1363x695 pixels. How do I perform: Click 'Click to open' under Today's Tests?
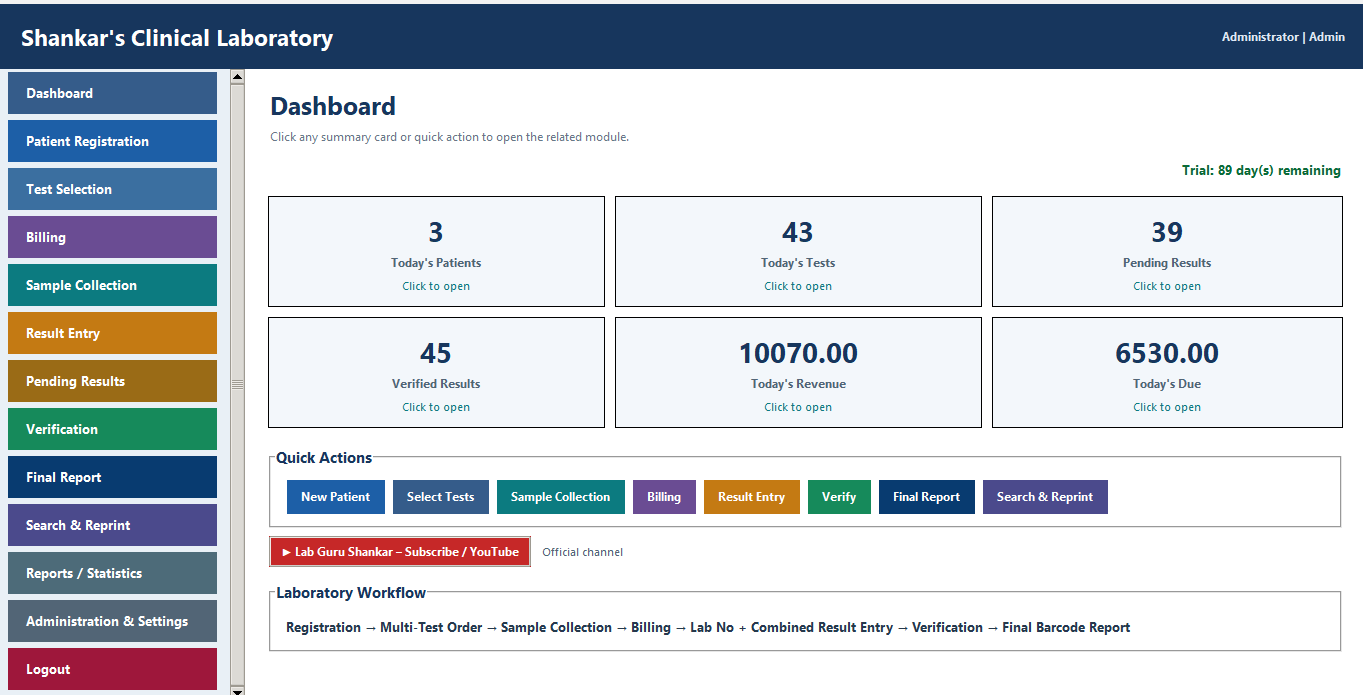[x=798, y=286]
